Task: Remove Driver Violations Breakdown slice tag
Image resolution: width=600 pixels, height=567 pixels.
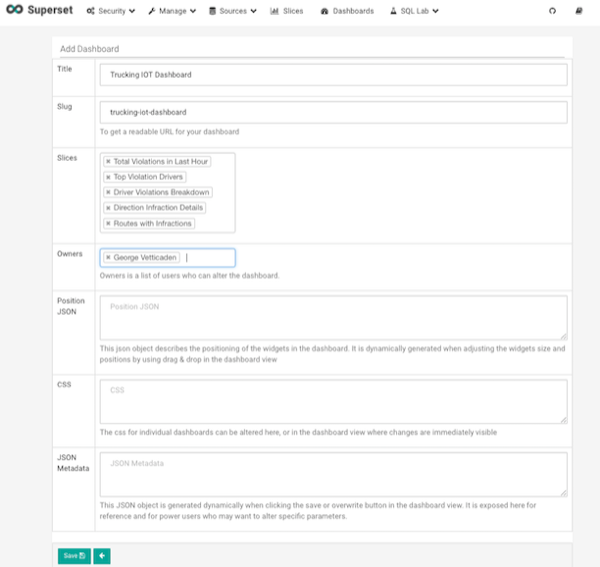Action: 108,192
